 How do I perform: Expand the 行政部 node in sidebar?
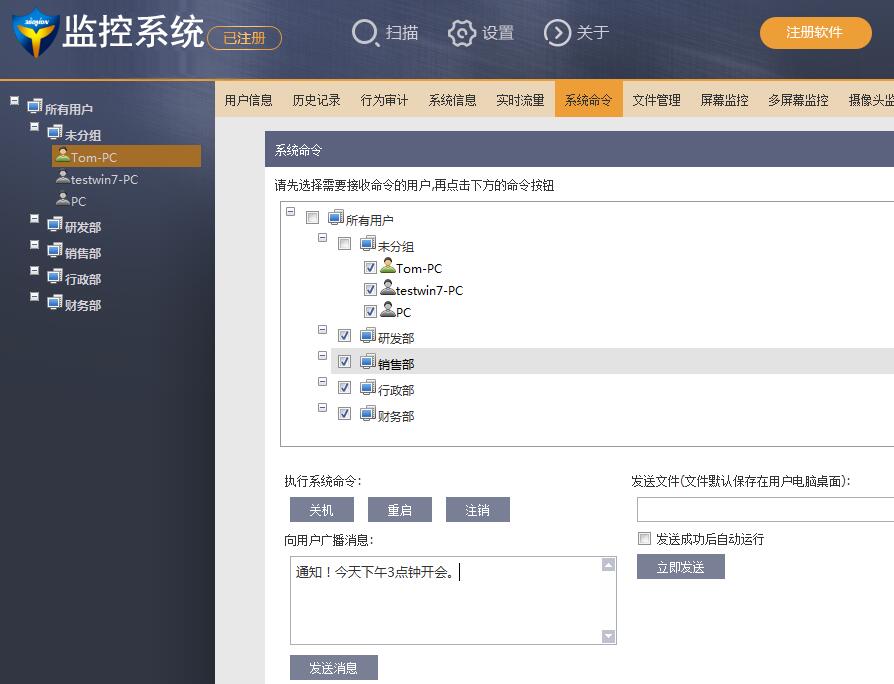click(35, 271)
